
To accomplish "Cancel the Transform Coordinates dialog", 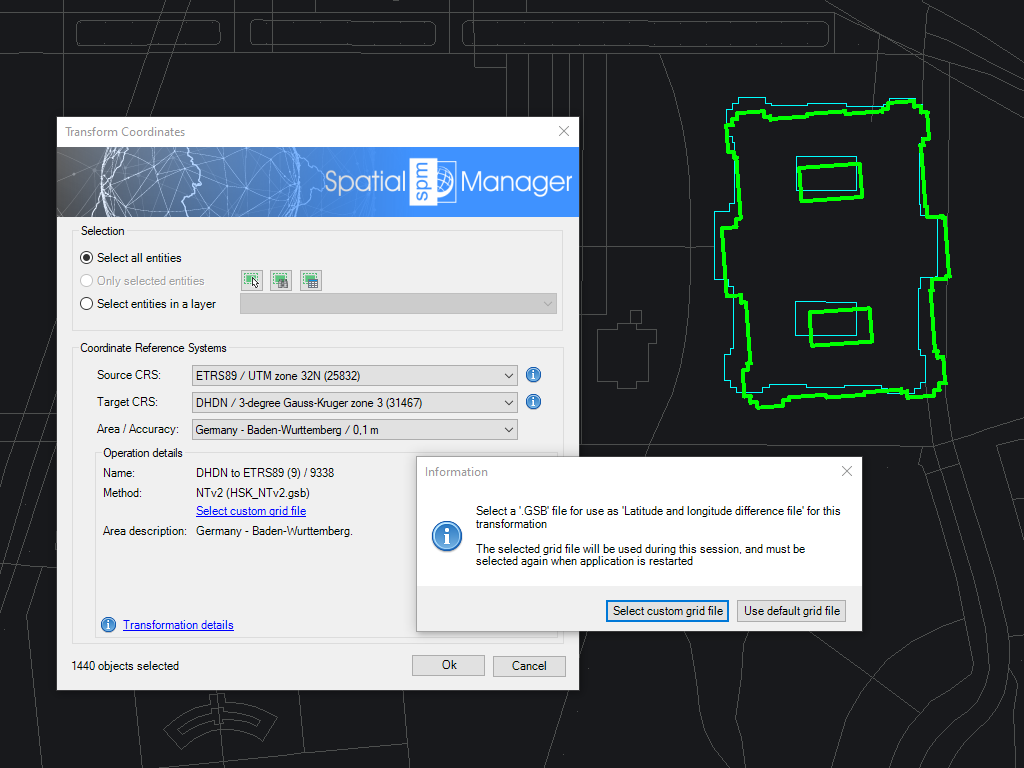I will click(x=529, y=666).
